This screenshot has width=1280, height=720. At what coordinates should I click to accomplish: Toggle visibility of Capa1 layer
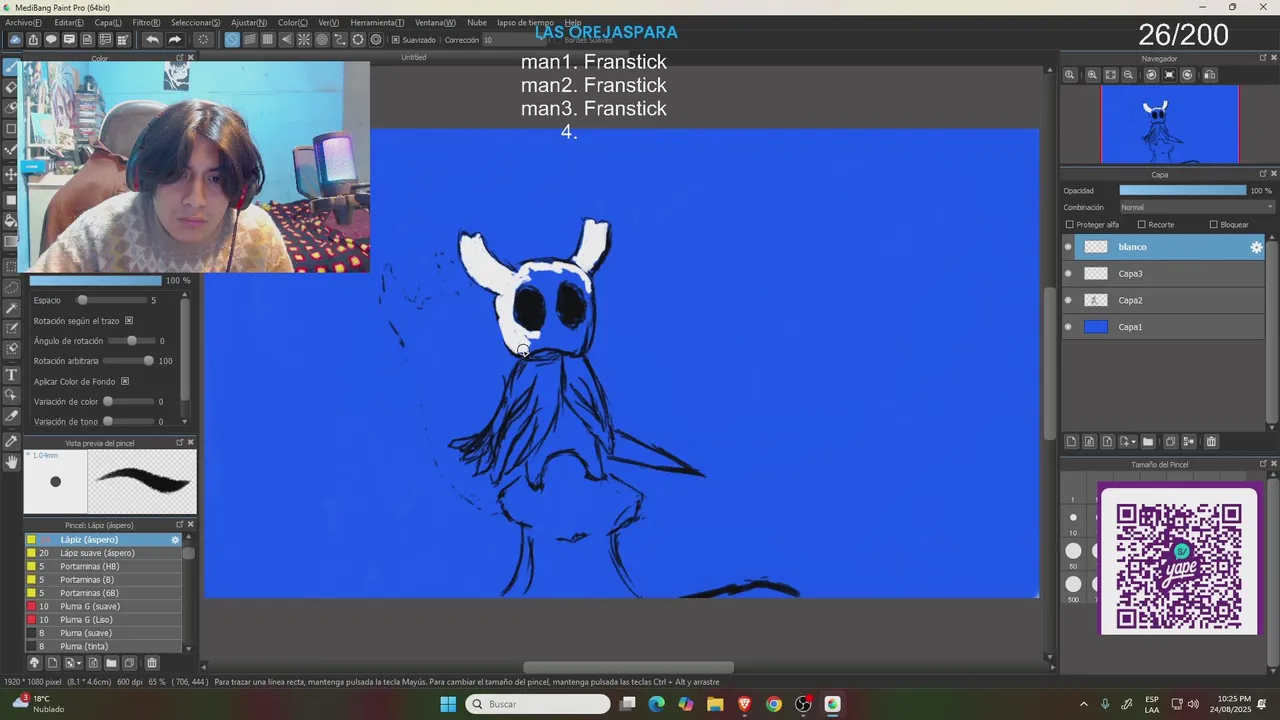[x=1068, y=327]
